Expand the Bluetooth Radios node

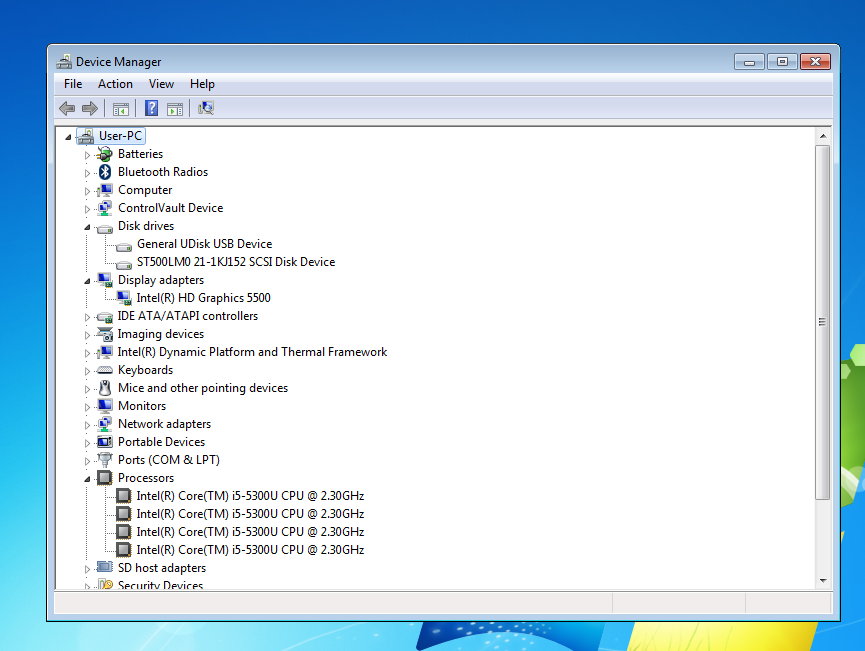pos(87,173)
